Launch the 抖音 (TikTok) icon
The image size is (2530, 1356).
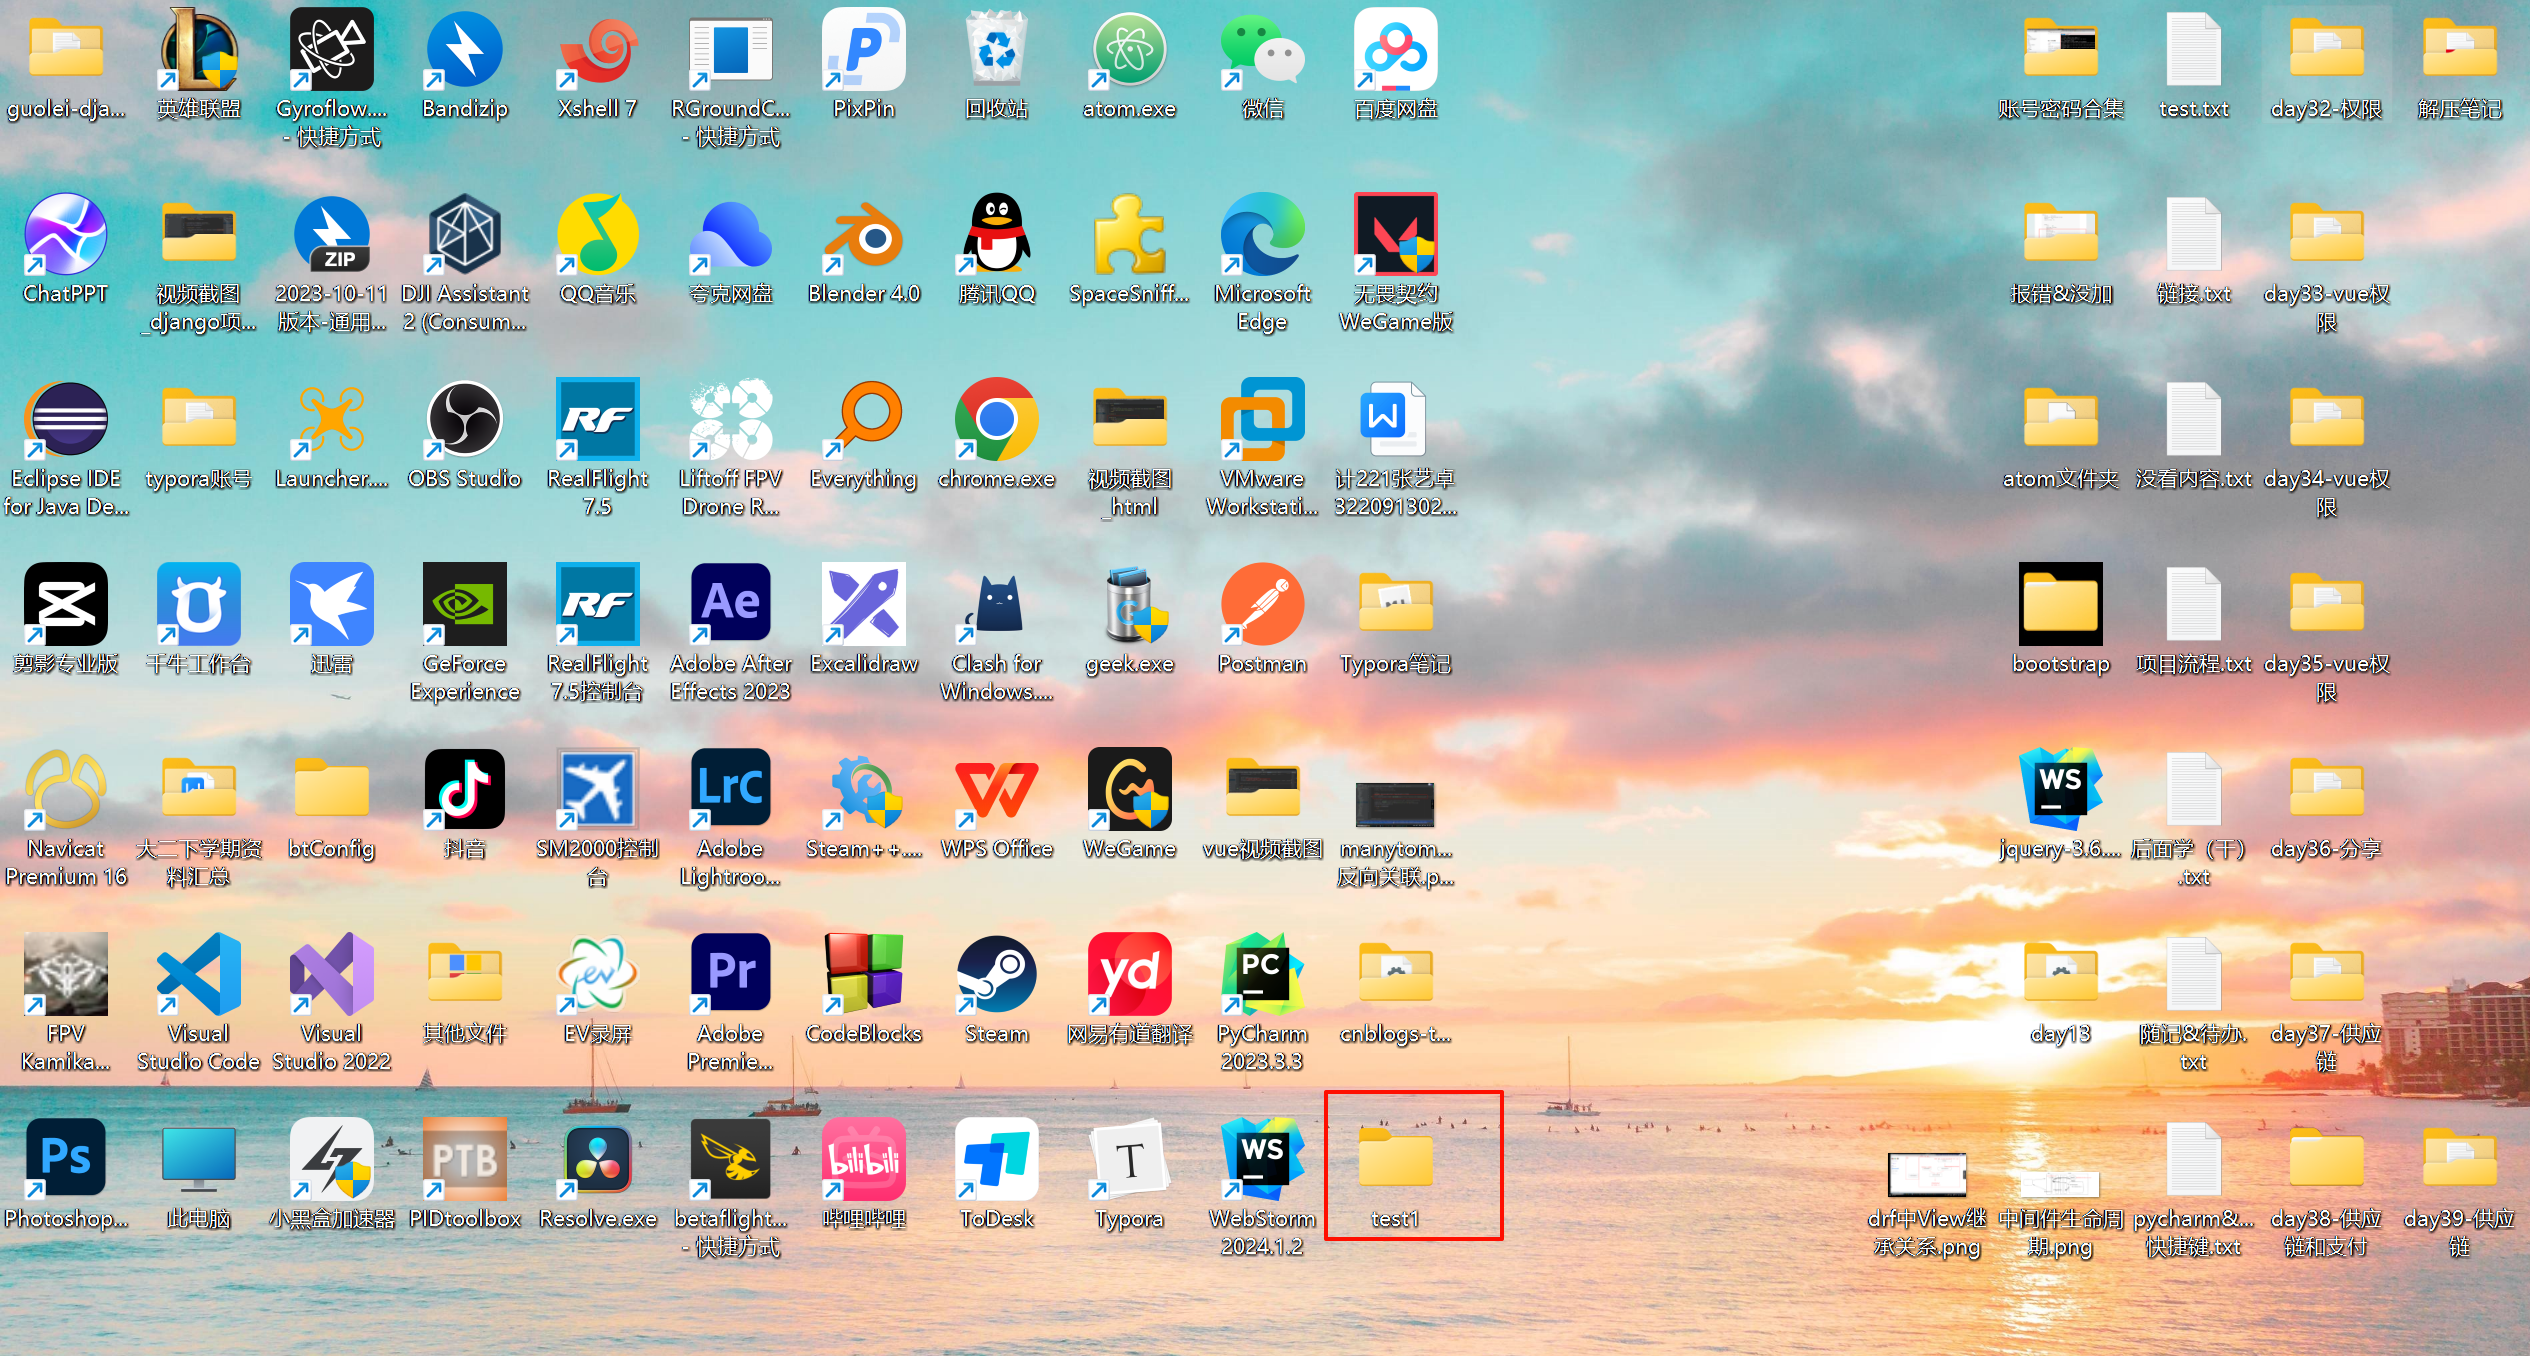click(x=465, y=790)
